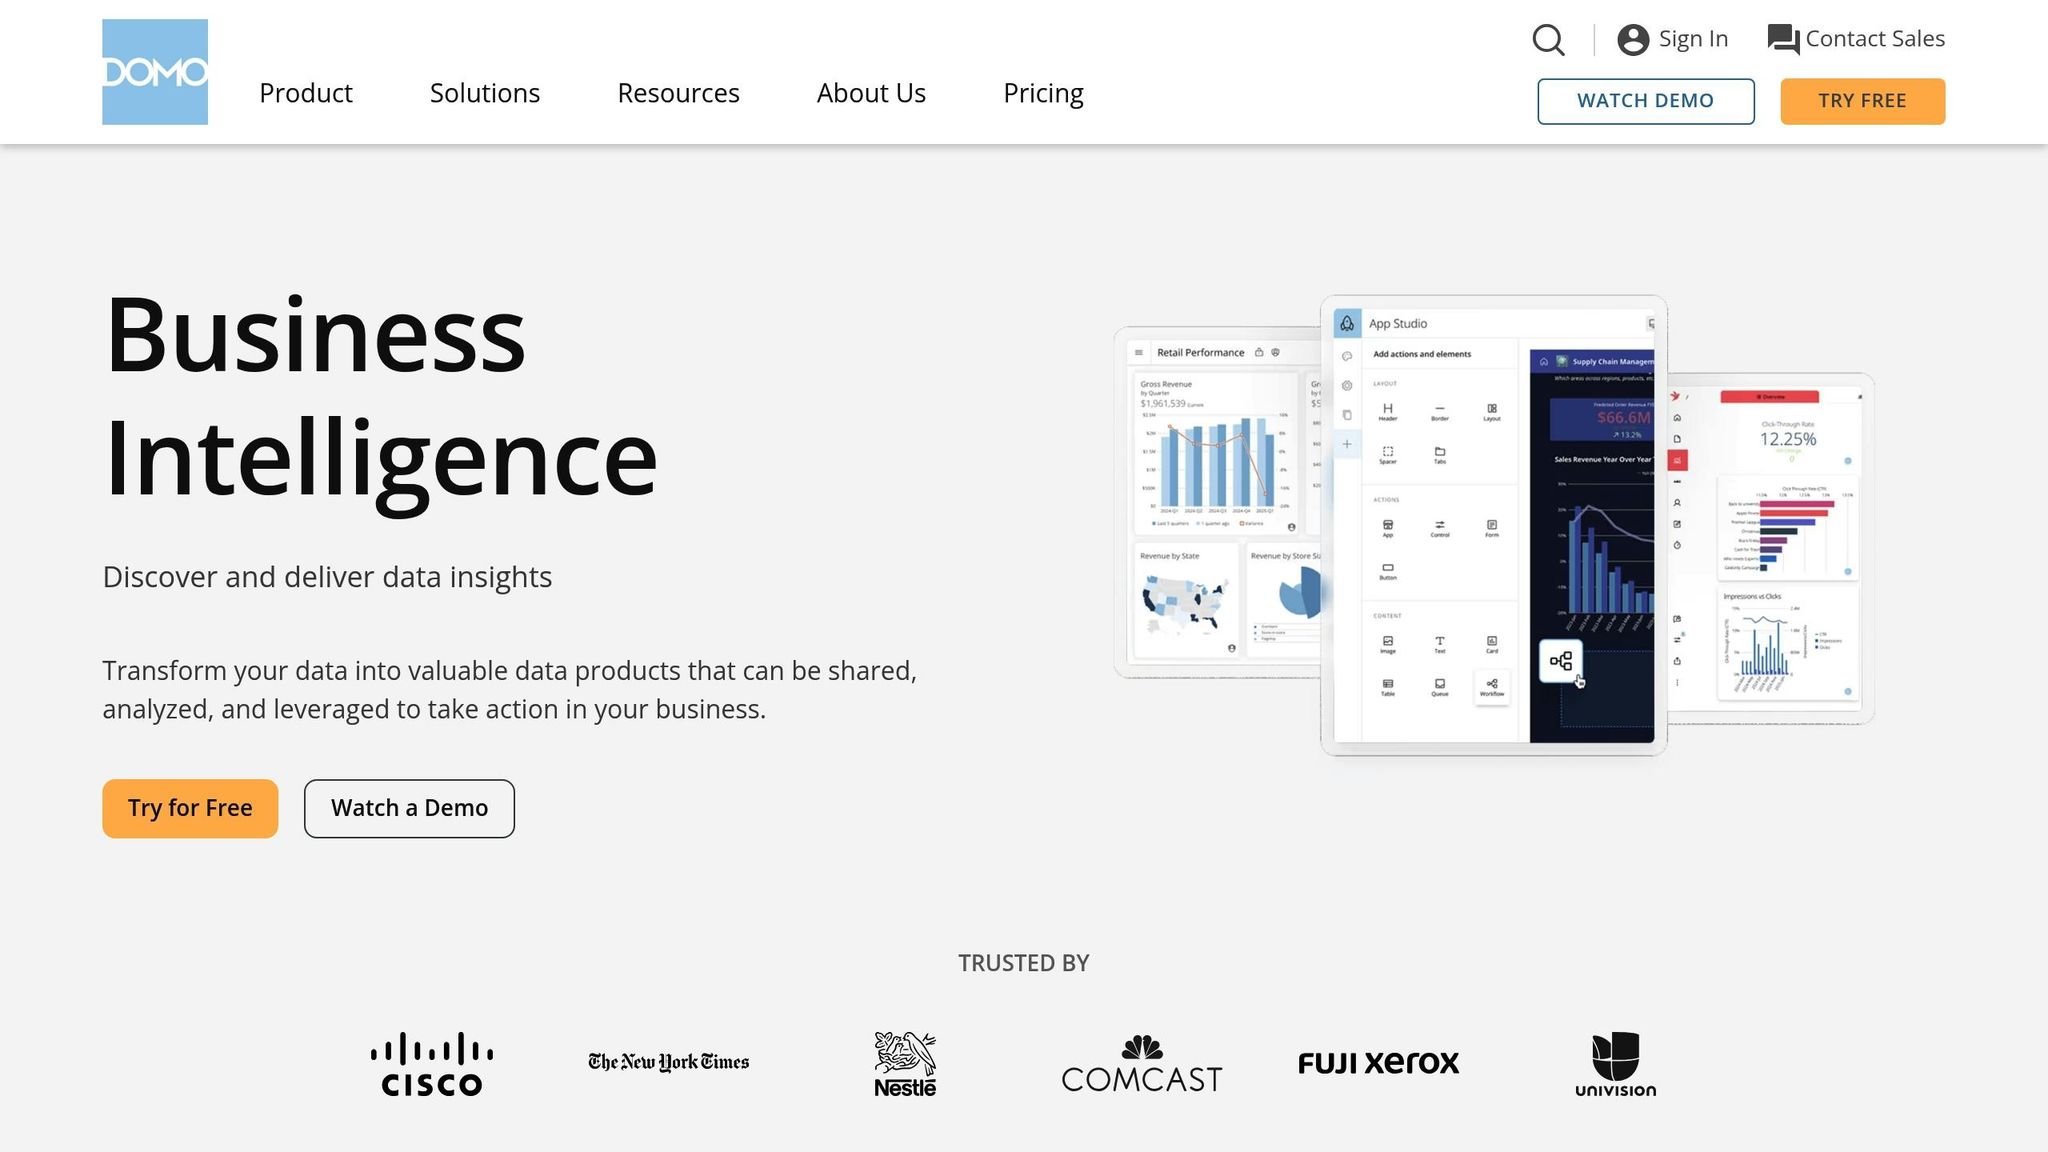Open the Product menu

point(306,93)
